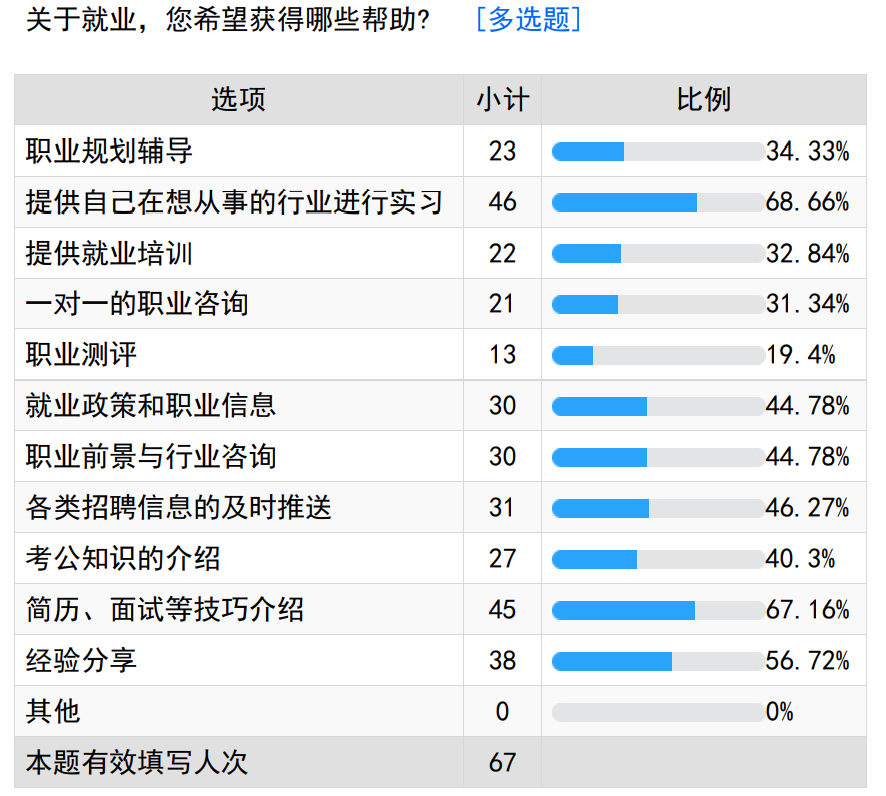The width and height of the screenshot is (886, 796).
Task: Click the 本题有效填写人次 footer label
Action: point(137,763)
